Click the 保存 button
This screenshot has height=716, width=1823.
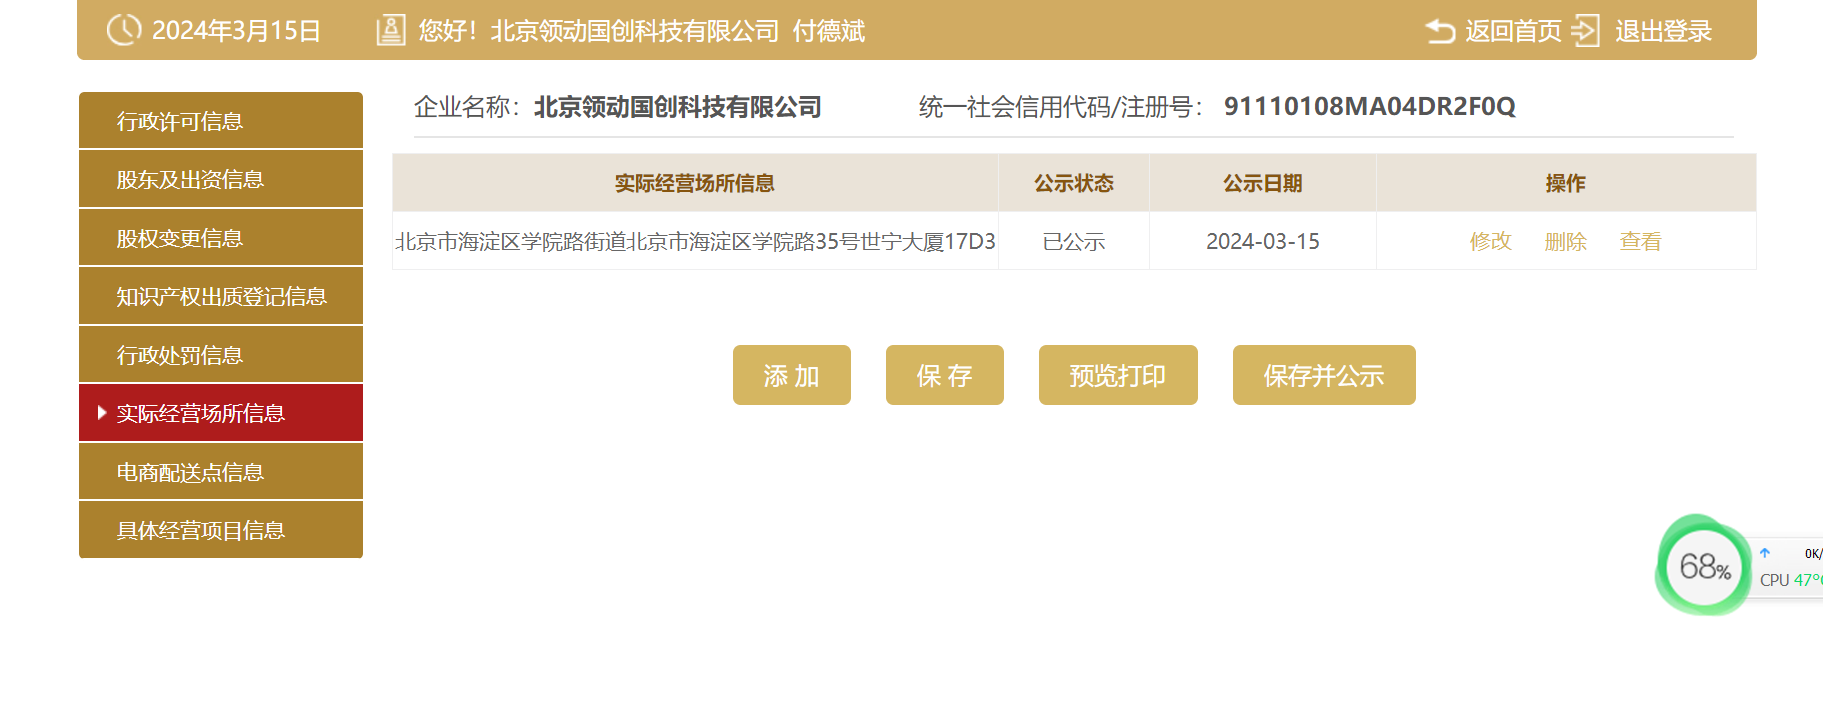pos(945,375)
